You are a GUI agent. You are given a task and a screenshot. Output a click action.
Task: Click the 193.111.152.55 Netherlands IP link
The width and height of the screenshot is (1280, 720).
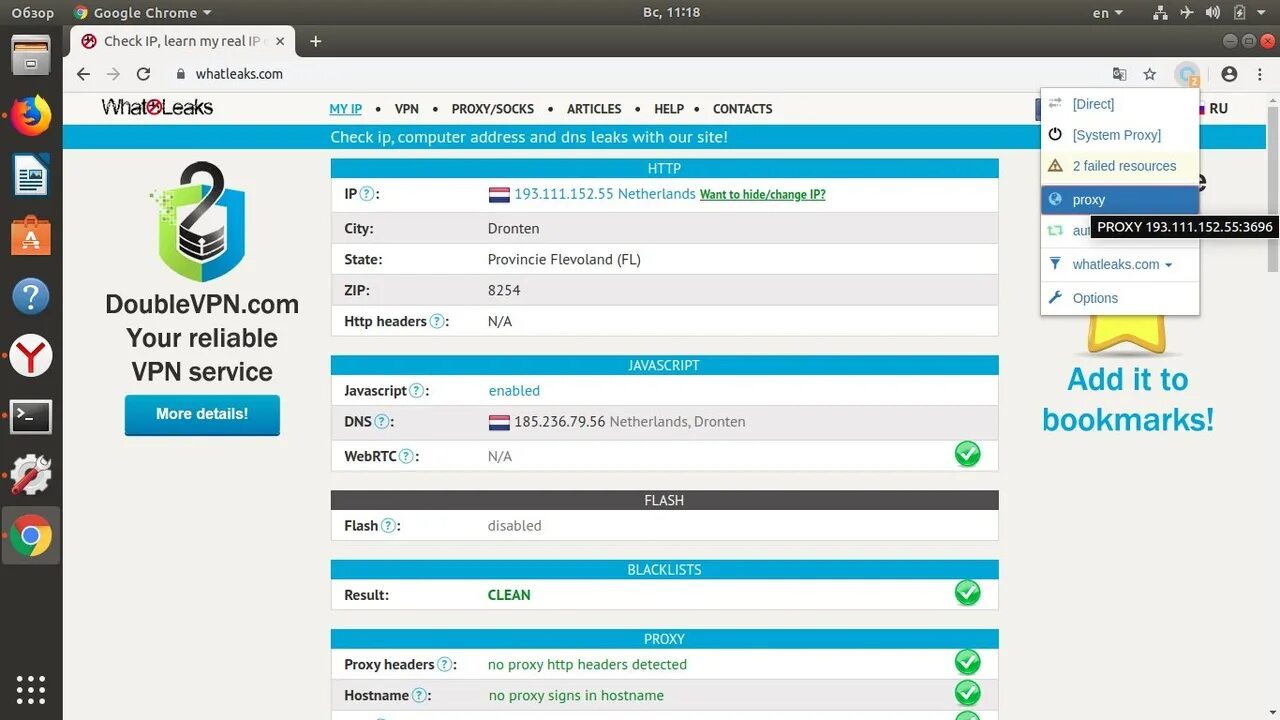pos(604,194)
